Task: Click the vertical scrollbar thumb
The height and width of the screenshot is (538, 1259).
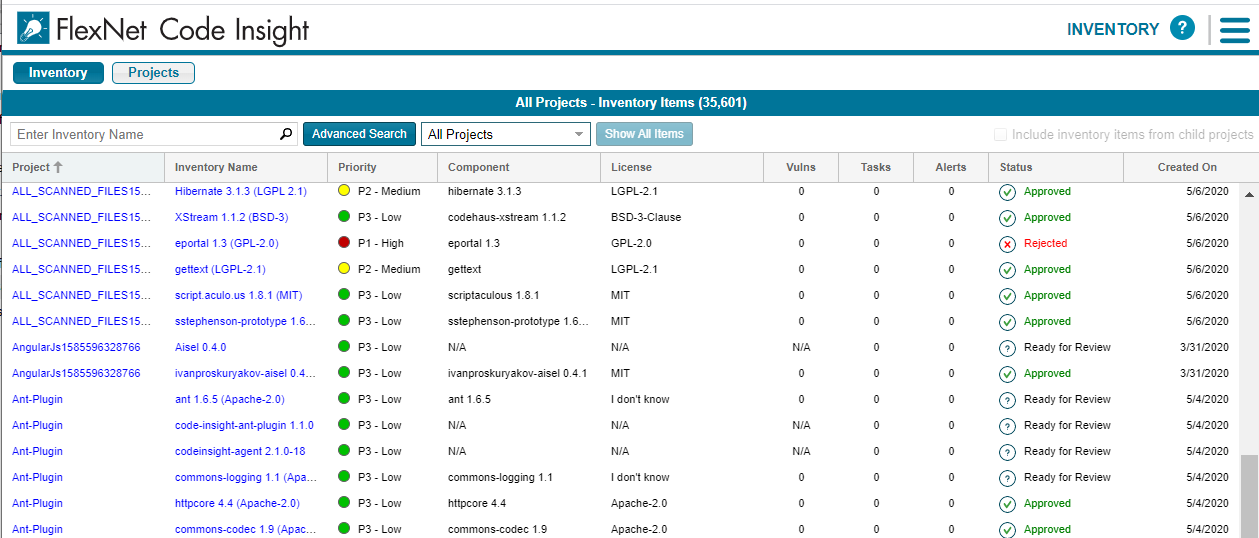Action: pyautogui.click(x=1248, y=497)
